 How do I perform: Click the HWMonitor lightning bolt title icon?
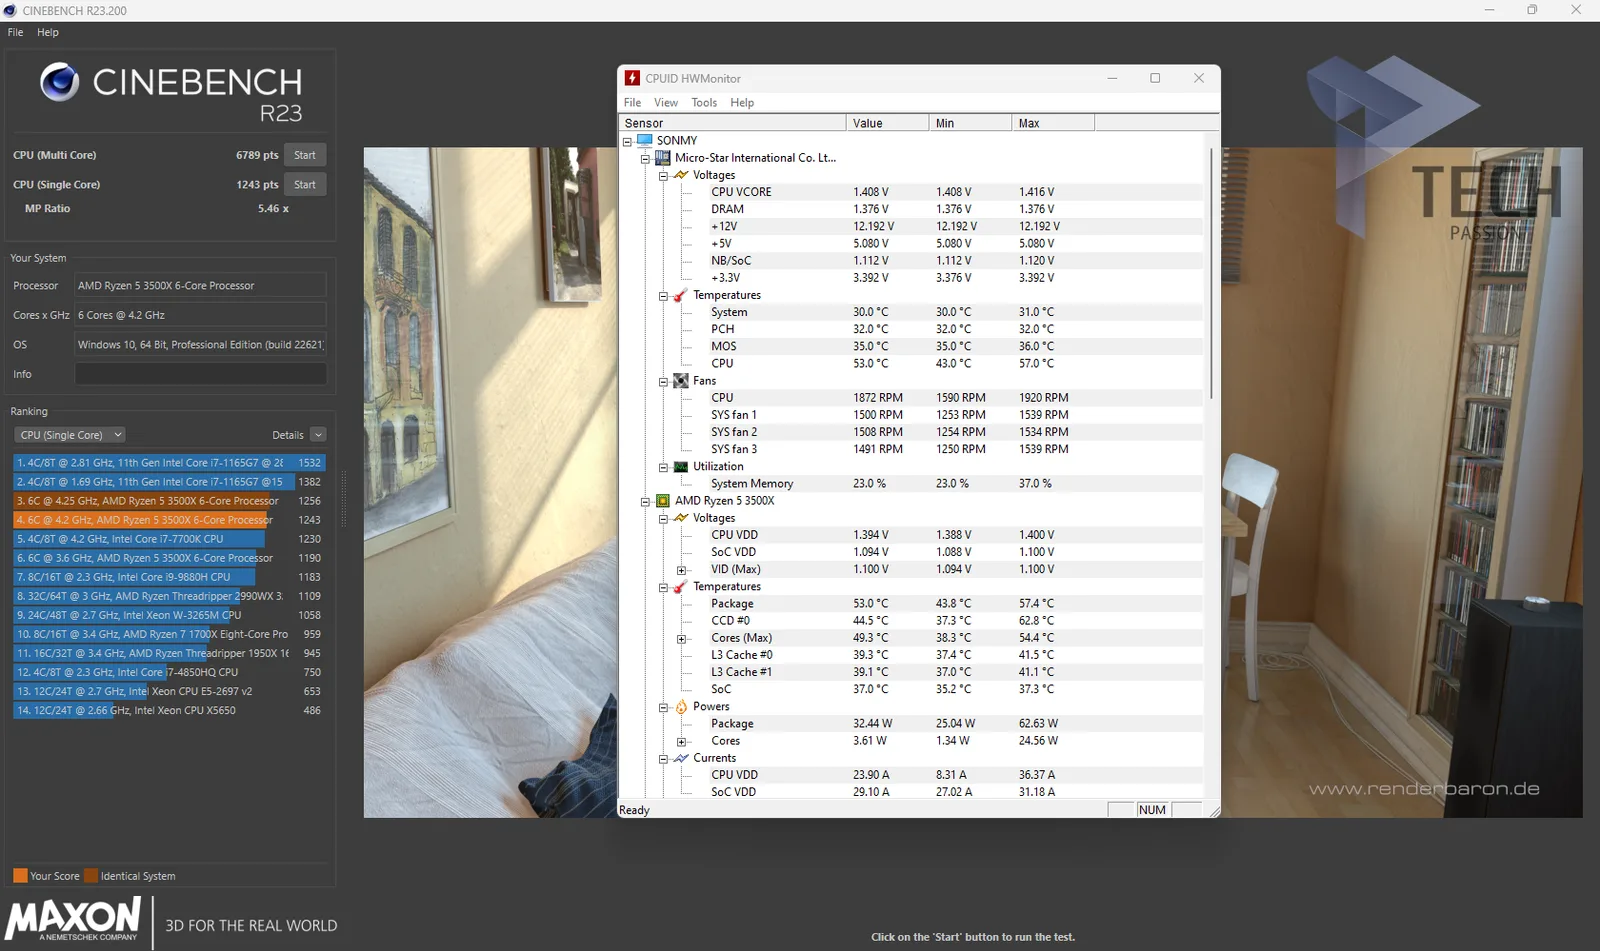[632, 78]
